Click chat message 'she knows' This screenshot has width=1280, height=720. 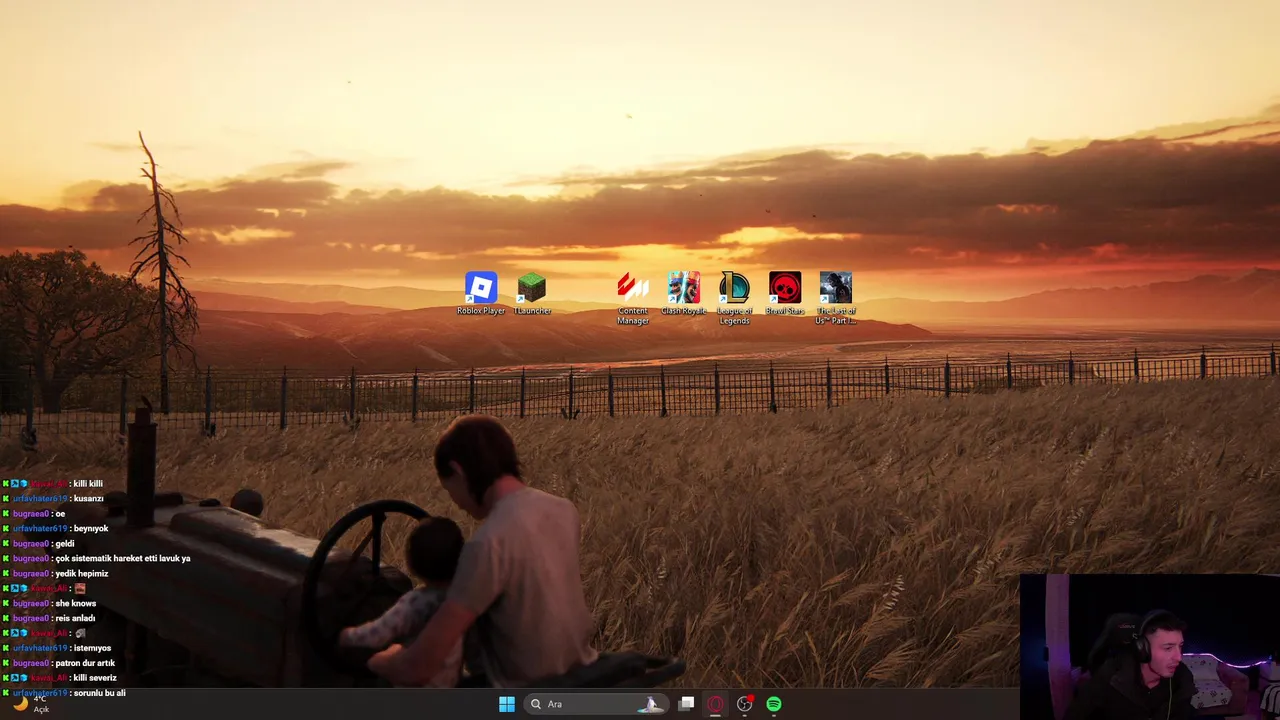tap(76, 603)
